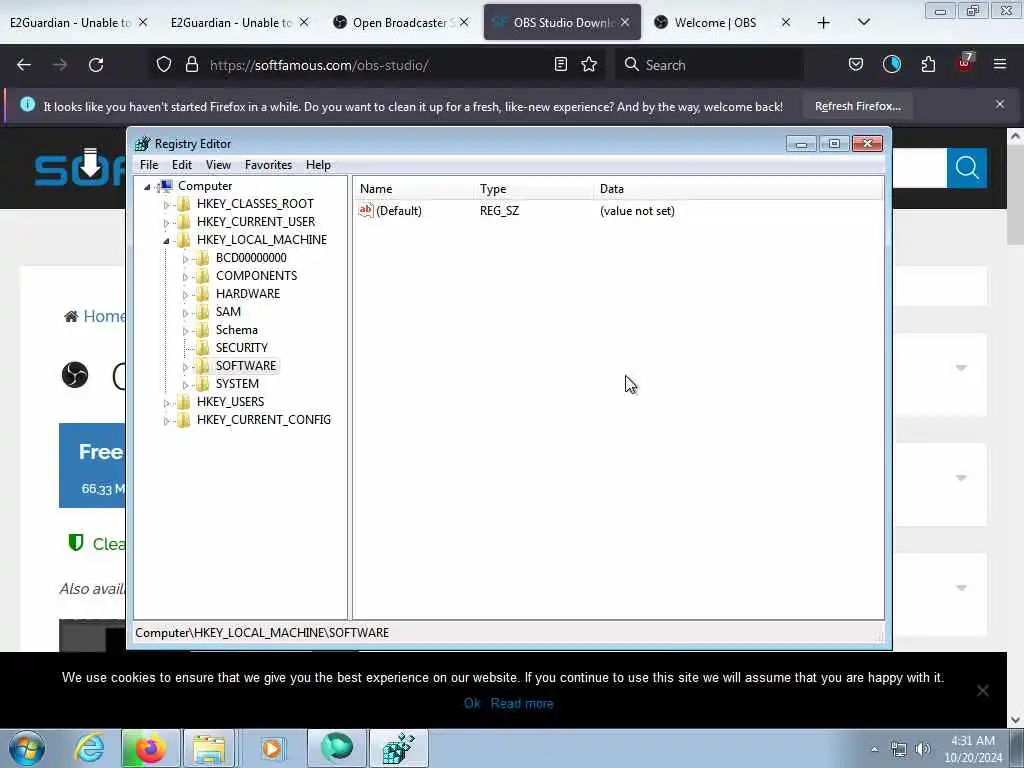Expand the HARDWARE key

[x=185, y=295]
